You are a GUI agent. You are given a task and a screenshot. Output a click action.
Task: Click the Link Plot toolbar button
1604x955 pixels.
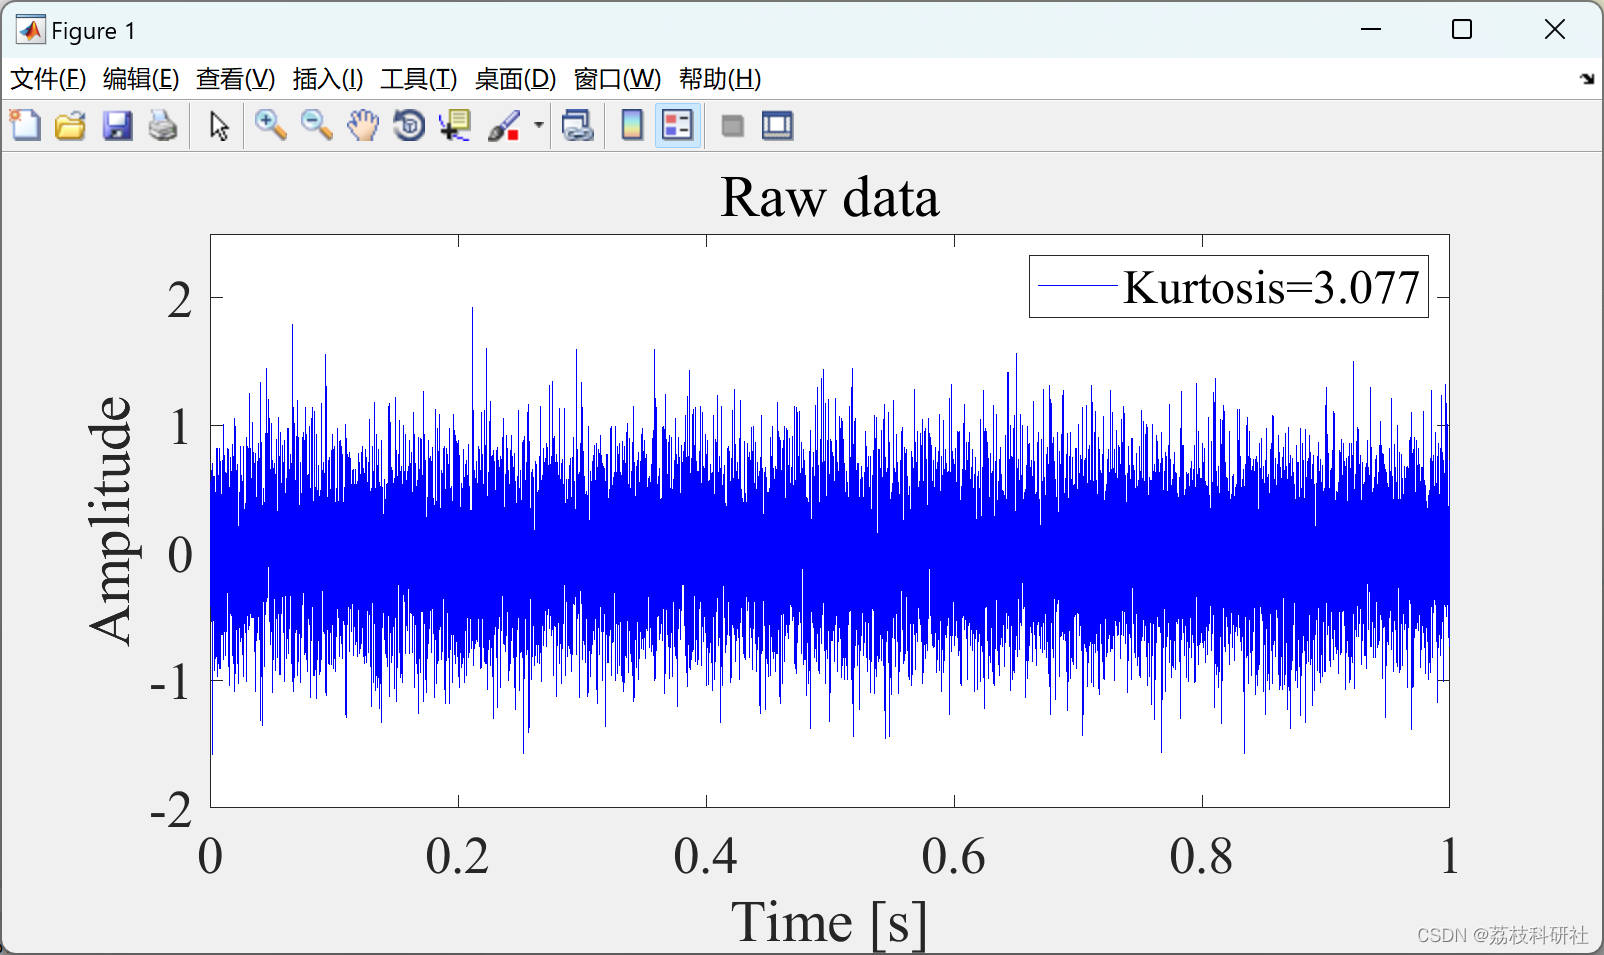point(578,126)
